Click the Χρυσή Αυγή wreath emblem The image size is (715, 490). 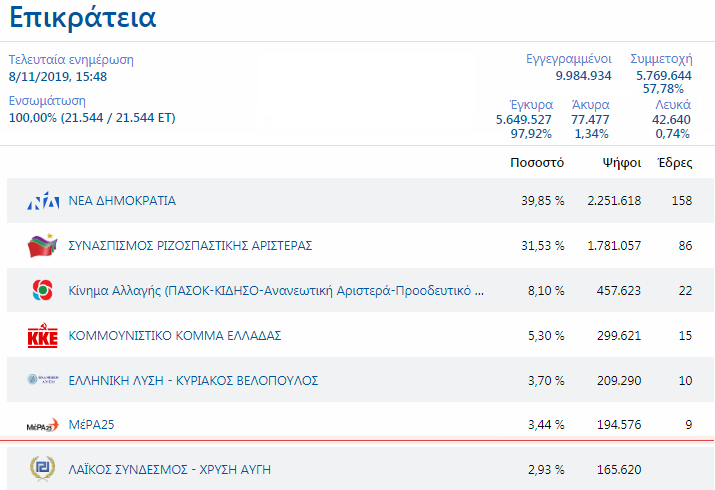[x=42, y=469]
